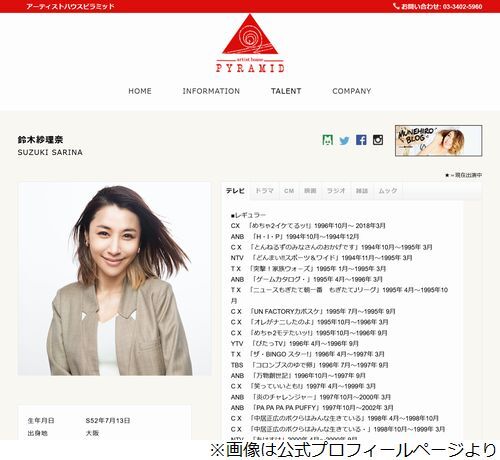Open the Instagram camera icon
The width and height of the screenshot is (500, 460).
pos(378,140)
